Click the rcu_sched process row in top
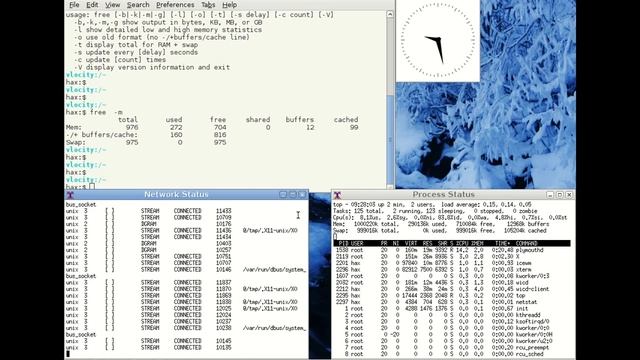Viewport: 640px width, 360px height. [x=440, y=355]
